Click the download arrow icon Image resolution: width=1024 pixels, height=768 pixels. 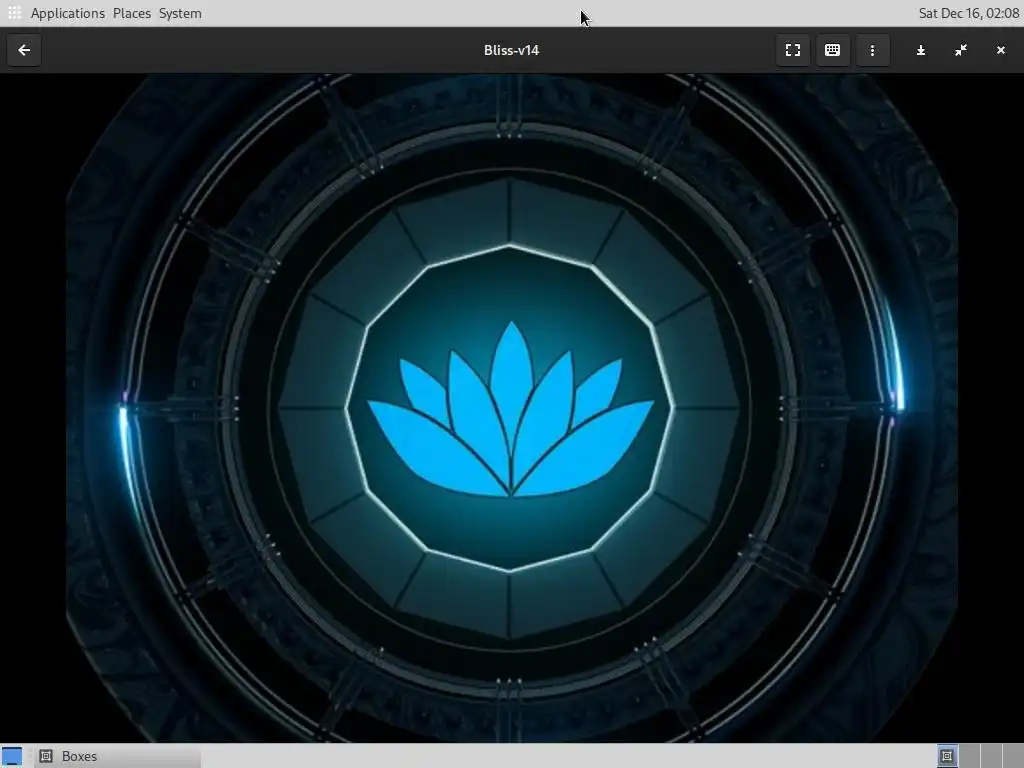[921, 50]
